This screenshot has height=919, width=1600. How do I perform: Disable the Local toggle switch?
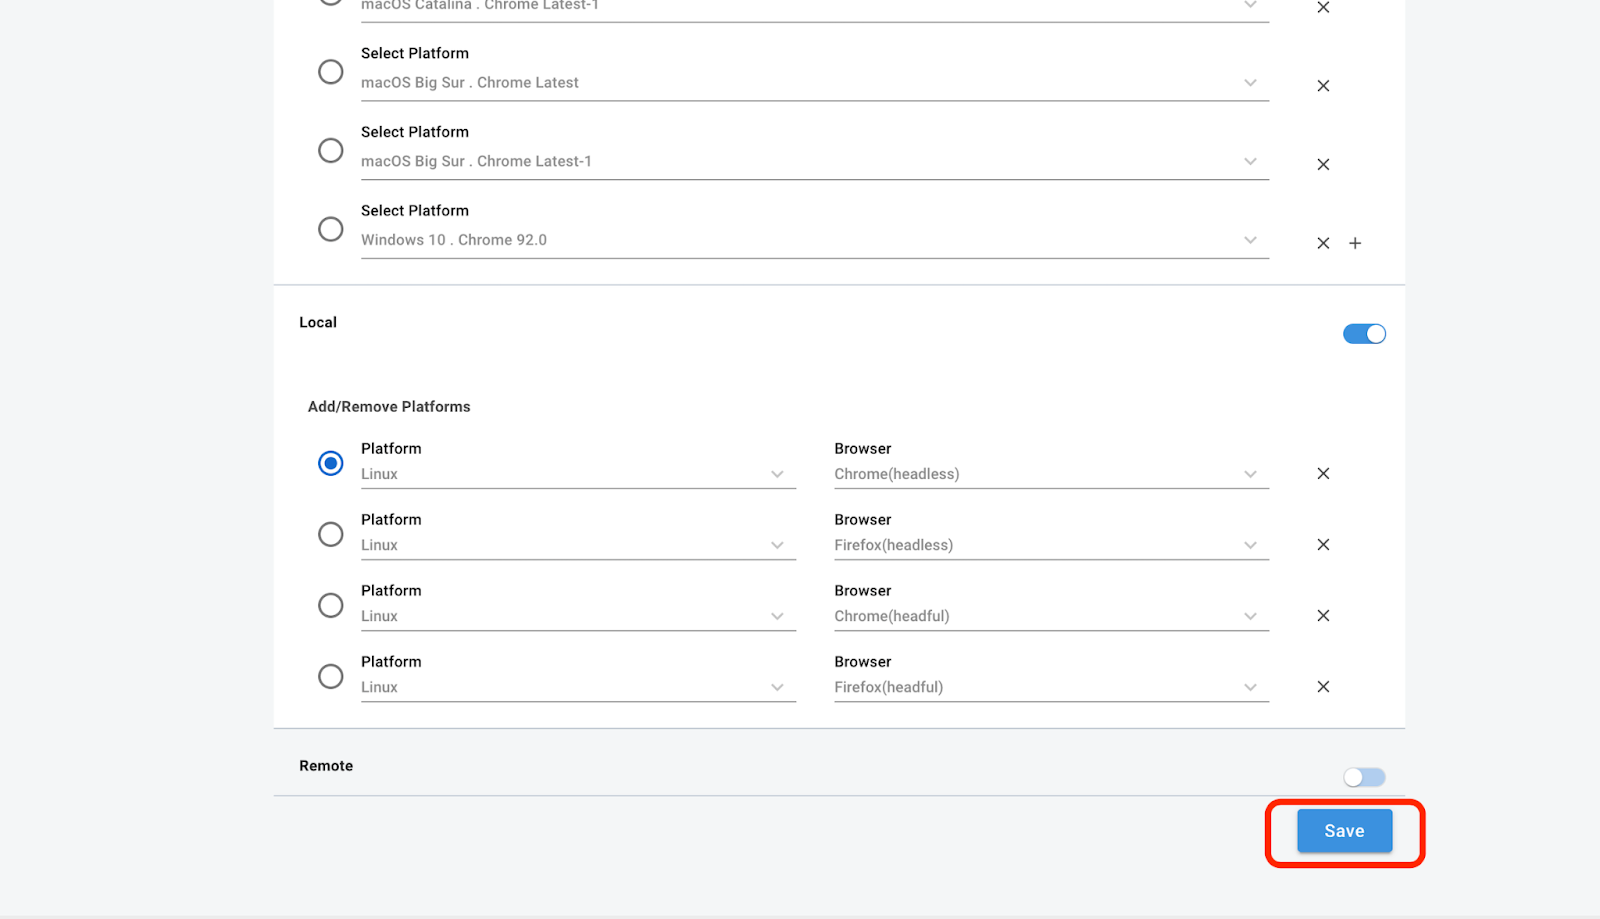(1364, 334)
